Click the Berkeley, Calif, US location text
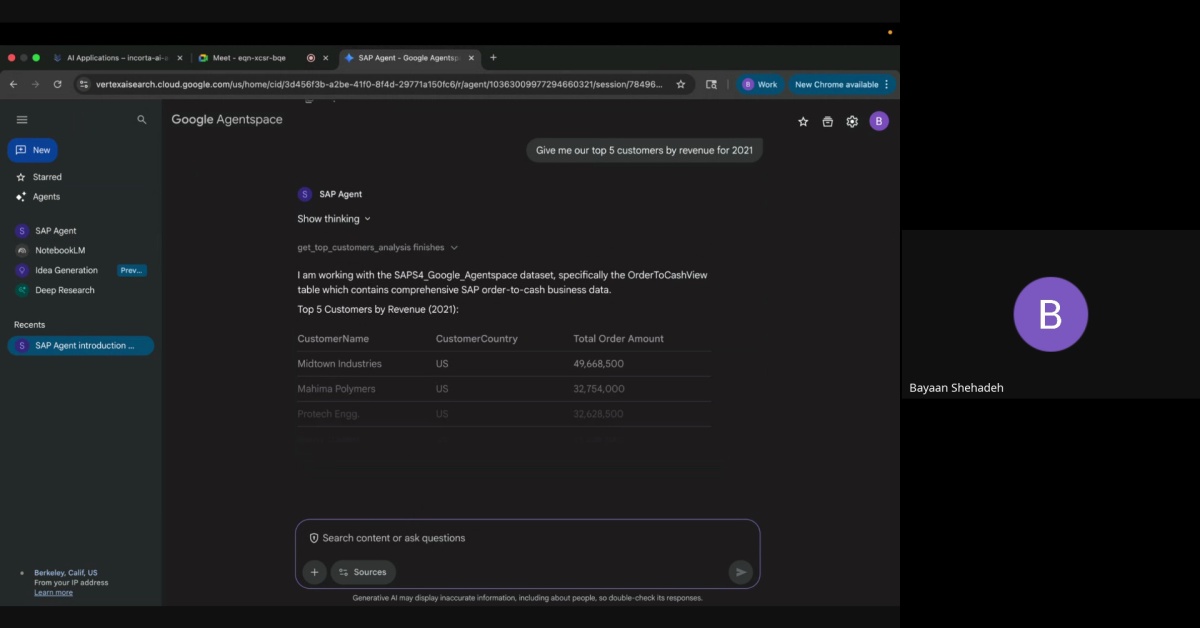The image size is (1200, 628). pyautogui.click(x=66, y=573)
